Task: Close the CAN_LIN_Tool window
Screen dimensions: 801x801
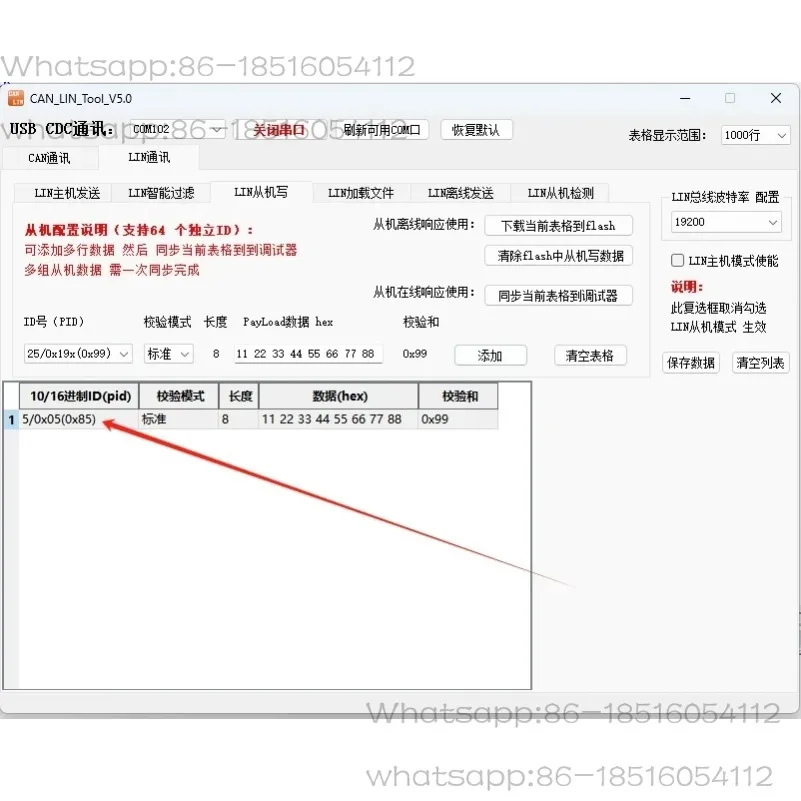Action: coord(775,98)
